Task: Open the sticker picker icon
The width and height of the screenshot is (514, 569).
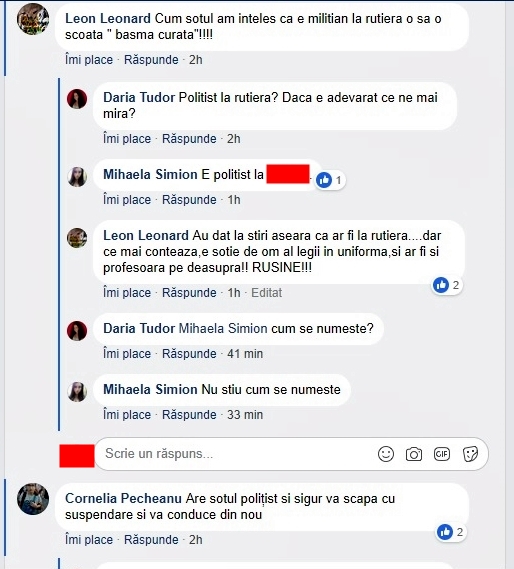Action: (470, 454)
